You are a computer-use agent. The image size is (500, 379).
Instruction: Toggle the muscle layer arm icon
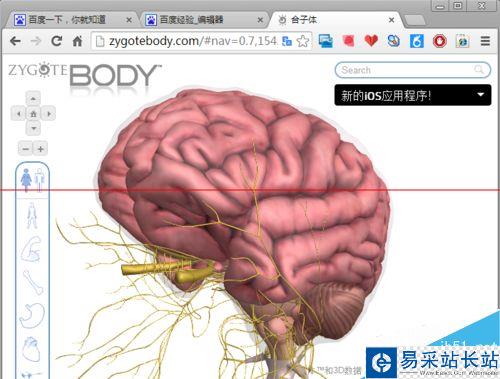32,249
